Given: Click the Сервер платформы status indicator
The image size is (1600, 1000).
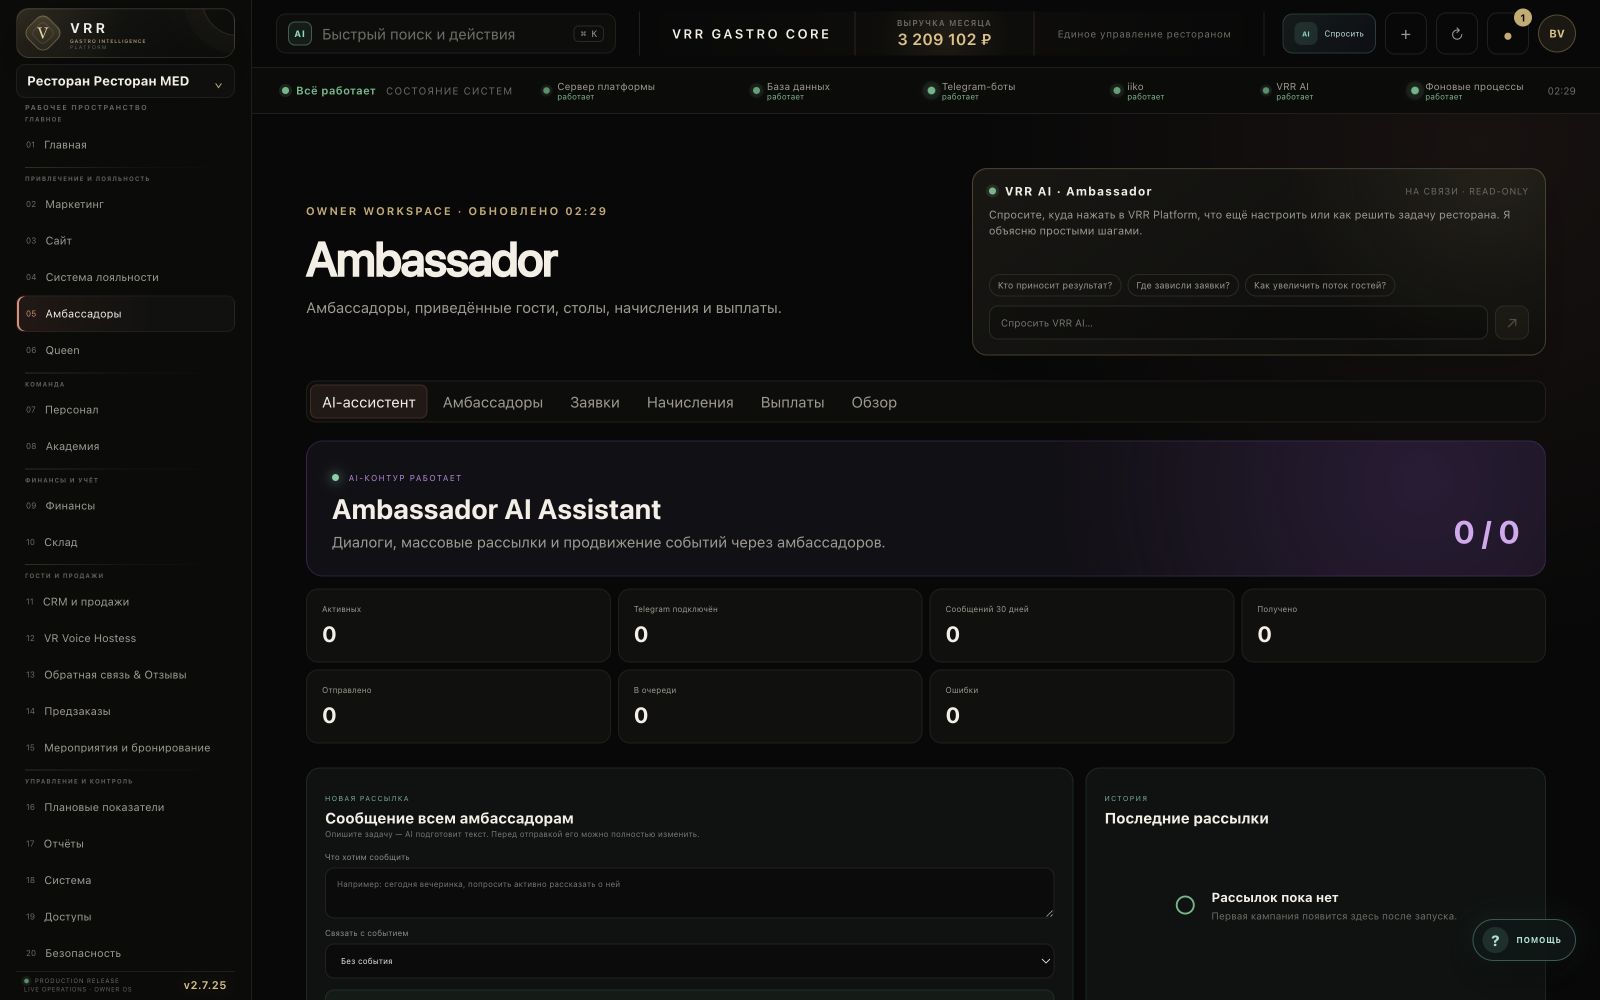Looking at the screenshot, I should pos(599,91).
